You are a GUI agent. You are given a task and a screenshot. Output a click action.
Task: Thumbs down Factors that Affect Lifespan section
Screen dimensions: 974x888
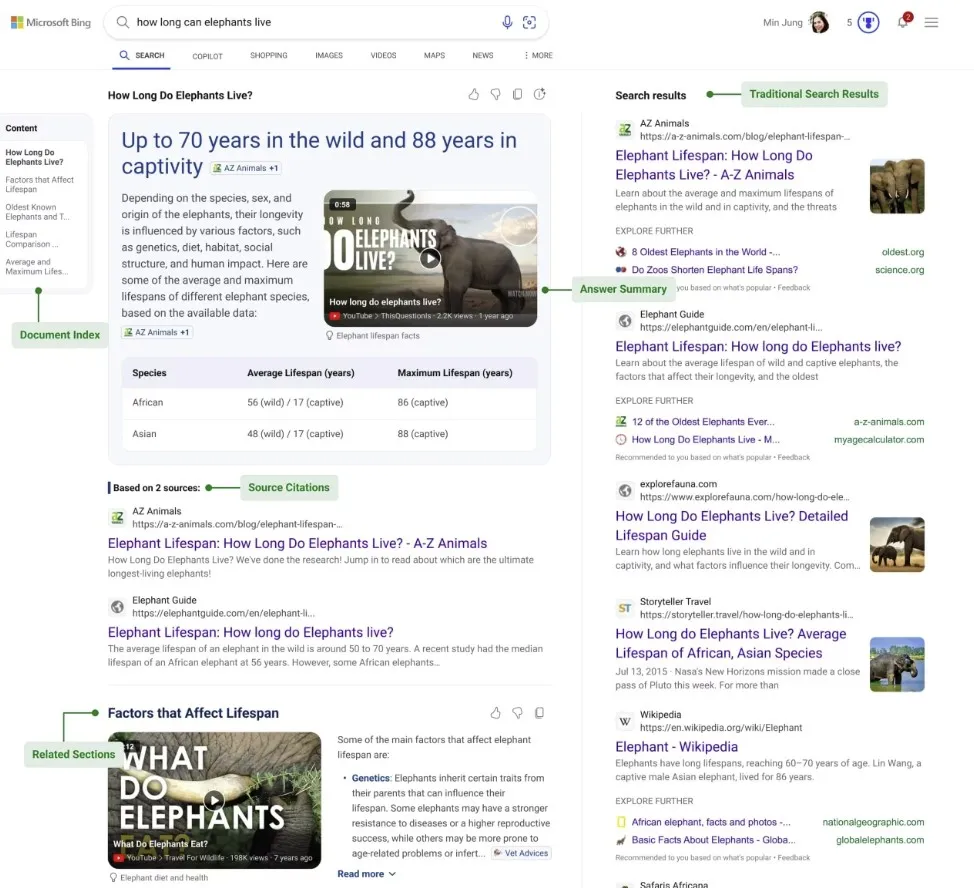[x=517, y=713]
